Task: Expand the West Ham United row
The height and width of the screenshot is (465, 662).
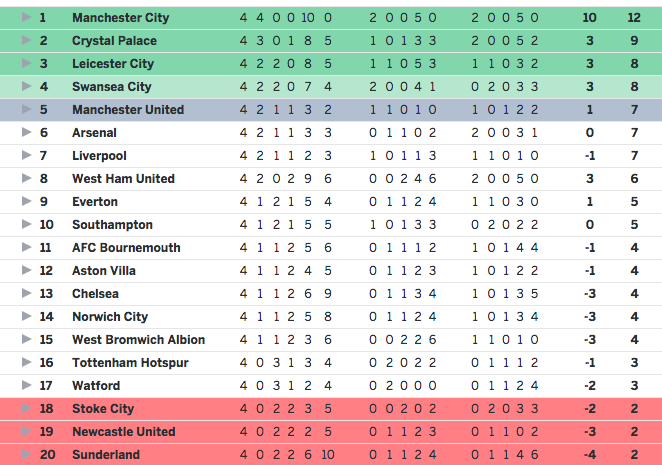Action: click(26, 179)
